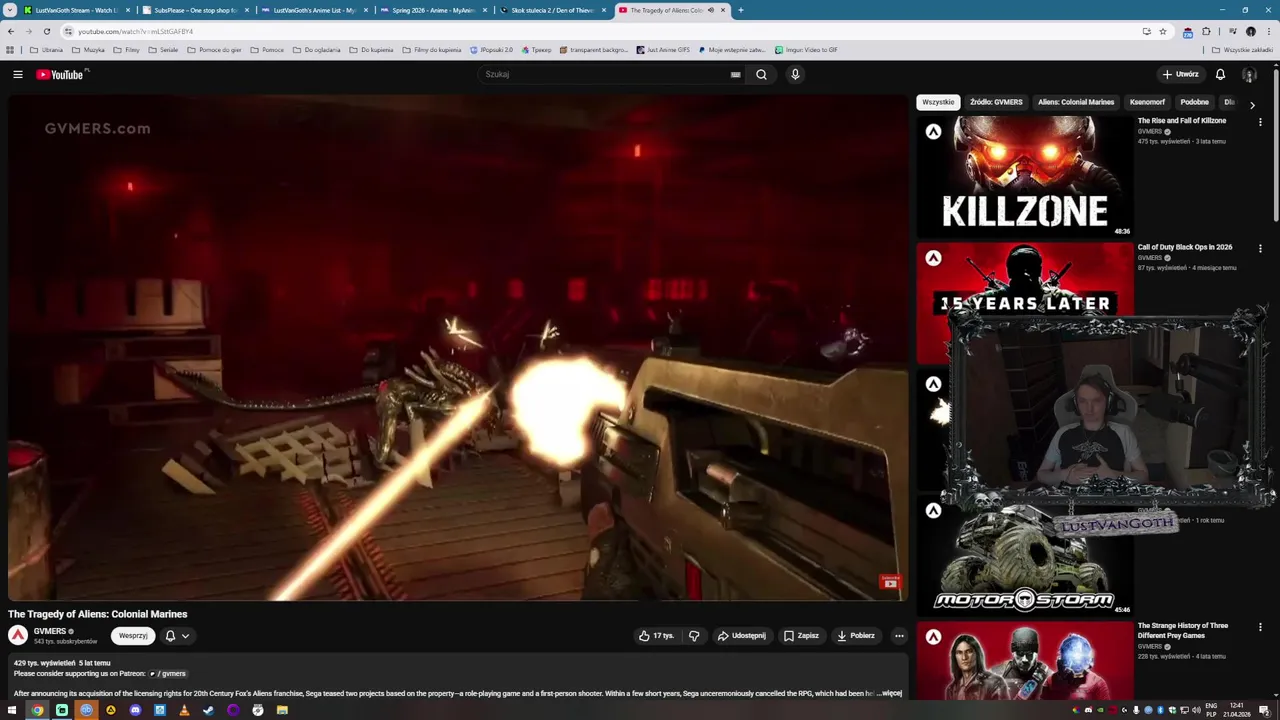Select the Źródło: GVMERS chip
Image resolution: width=1280 pixels, height=720 pixels.
coord(996,102)
